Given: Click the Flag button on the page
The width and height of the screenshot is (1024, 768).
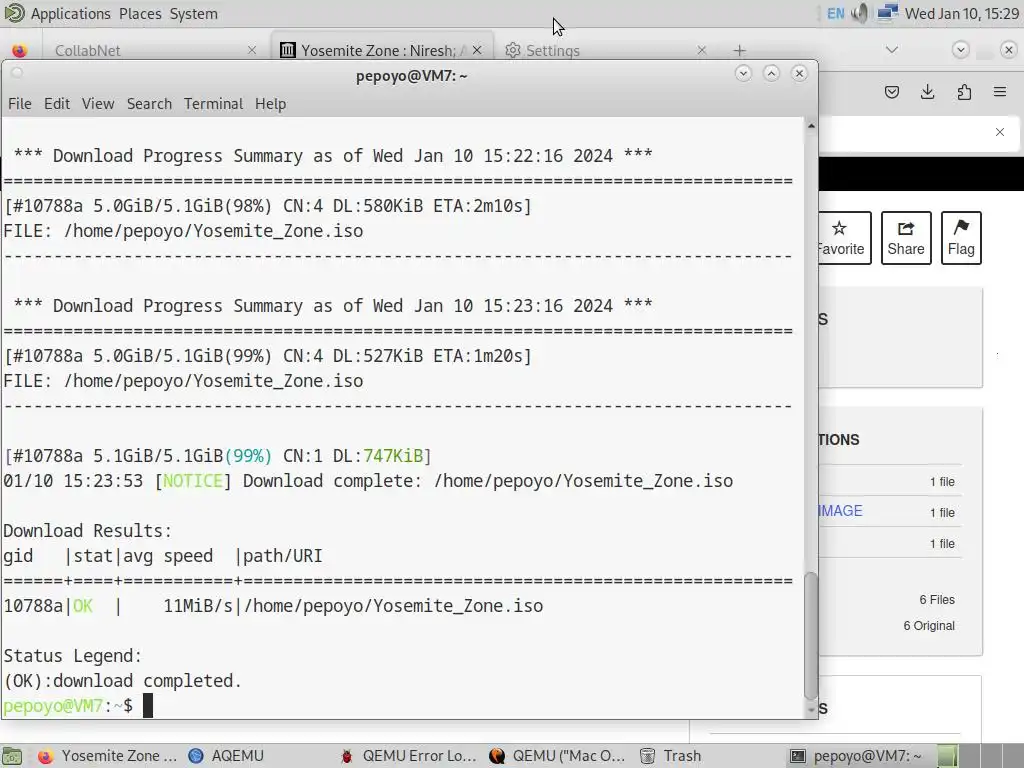Looking at the screenshot, I should [961, 238].
